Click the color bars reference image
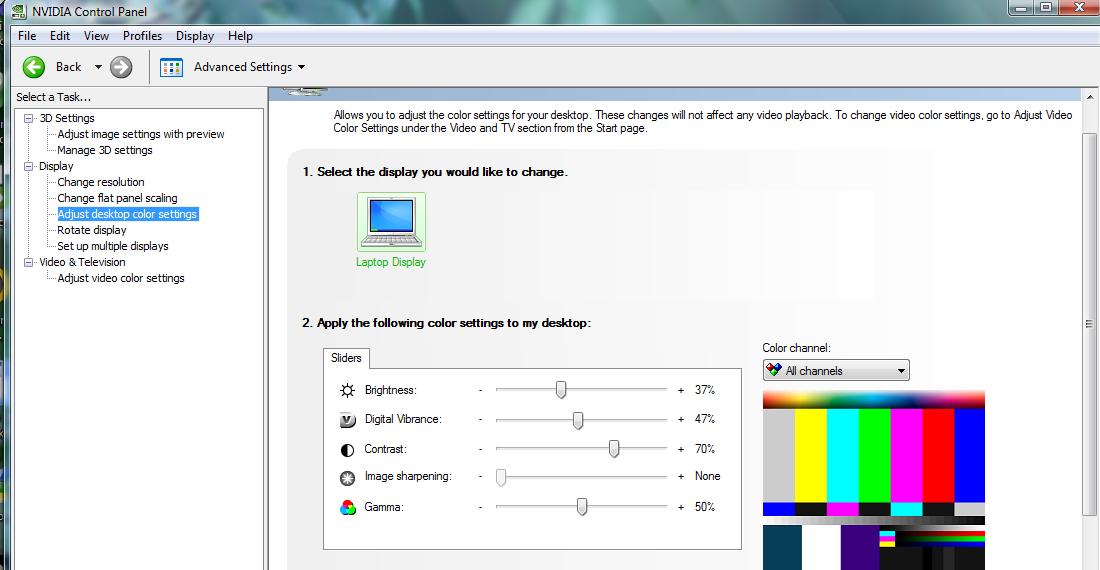Image resolution: width=1100 pixels, height=570 pixels. click(x=873, y=480)
